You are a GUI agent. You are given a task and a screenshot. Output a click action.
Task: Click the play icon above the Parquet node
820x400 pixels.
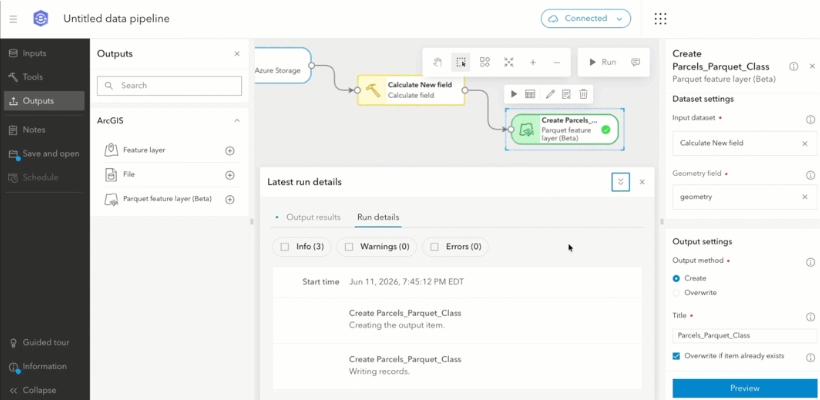[514, 94]
